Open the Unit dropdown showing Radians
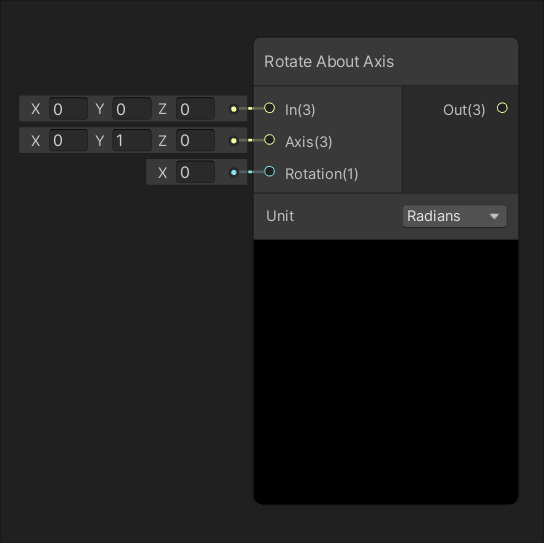The image size is (544, 543). (454, 216)
